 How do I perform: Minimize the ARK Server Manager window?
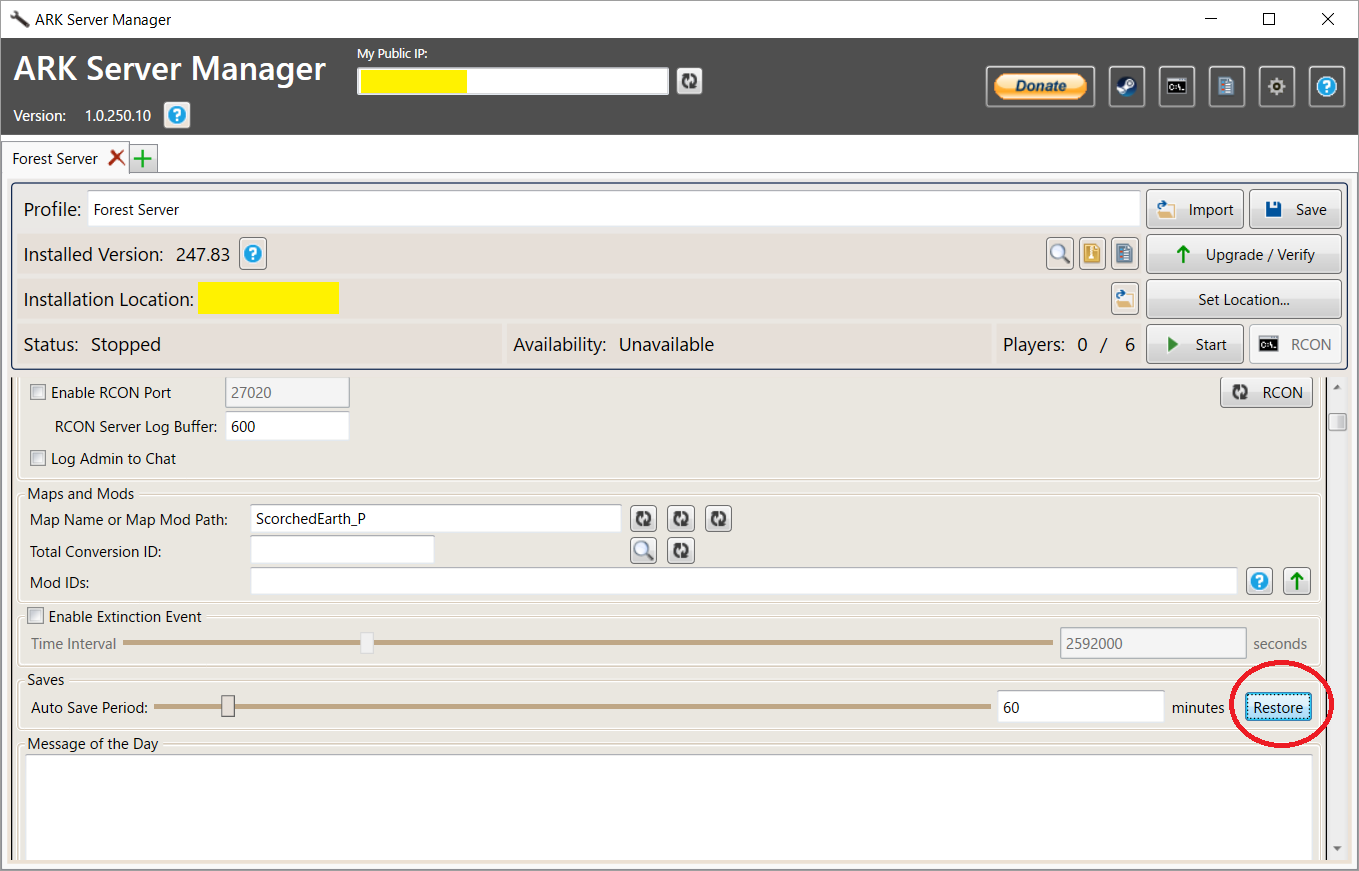tap(1209, 19)
